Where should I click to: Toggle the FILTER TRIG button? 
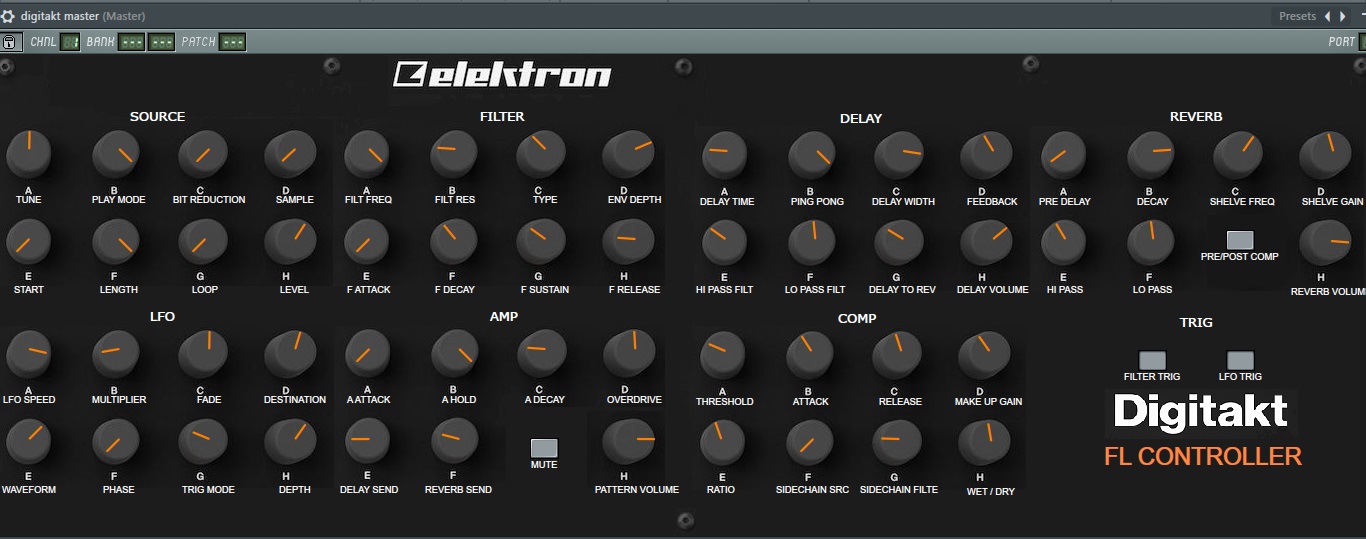pos(1152,360)
